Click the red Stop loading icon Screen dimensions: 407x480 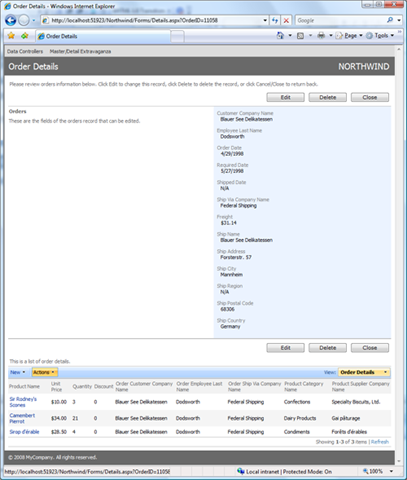(x=286, y=20)
